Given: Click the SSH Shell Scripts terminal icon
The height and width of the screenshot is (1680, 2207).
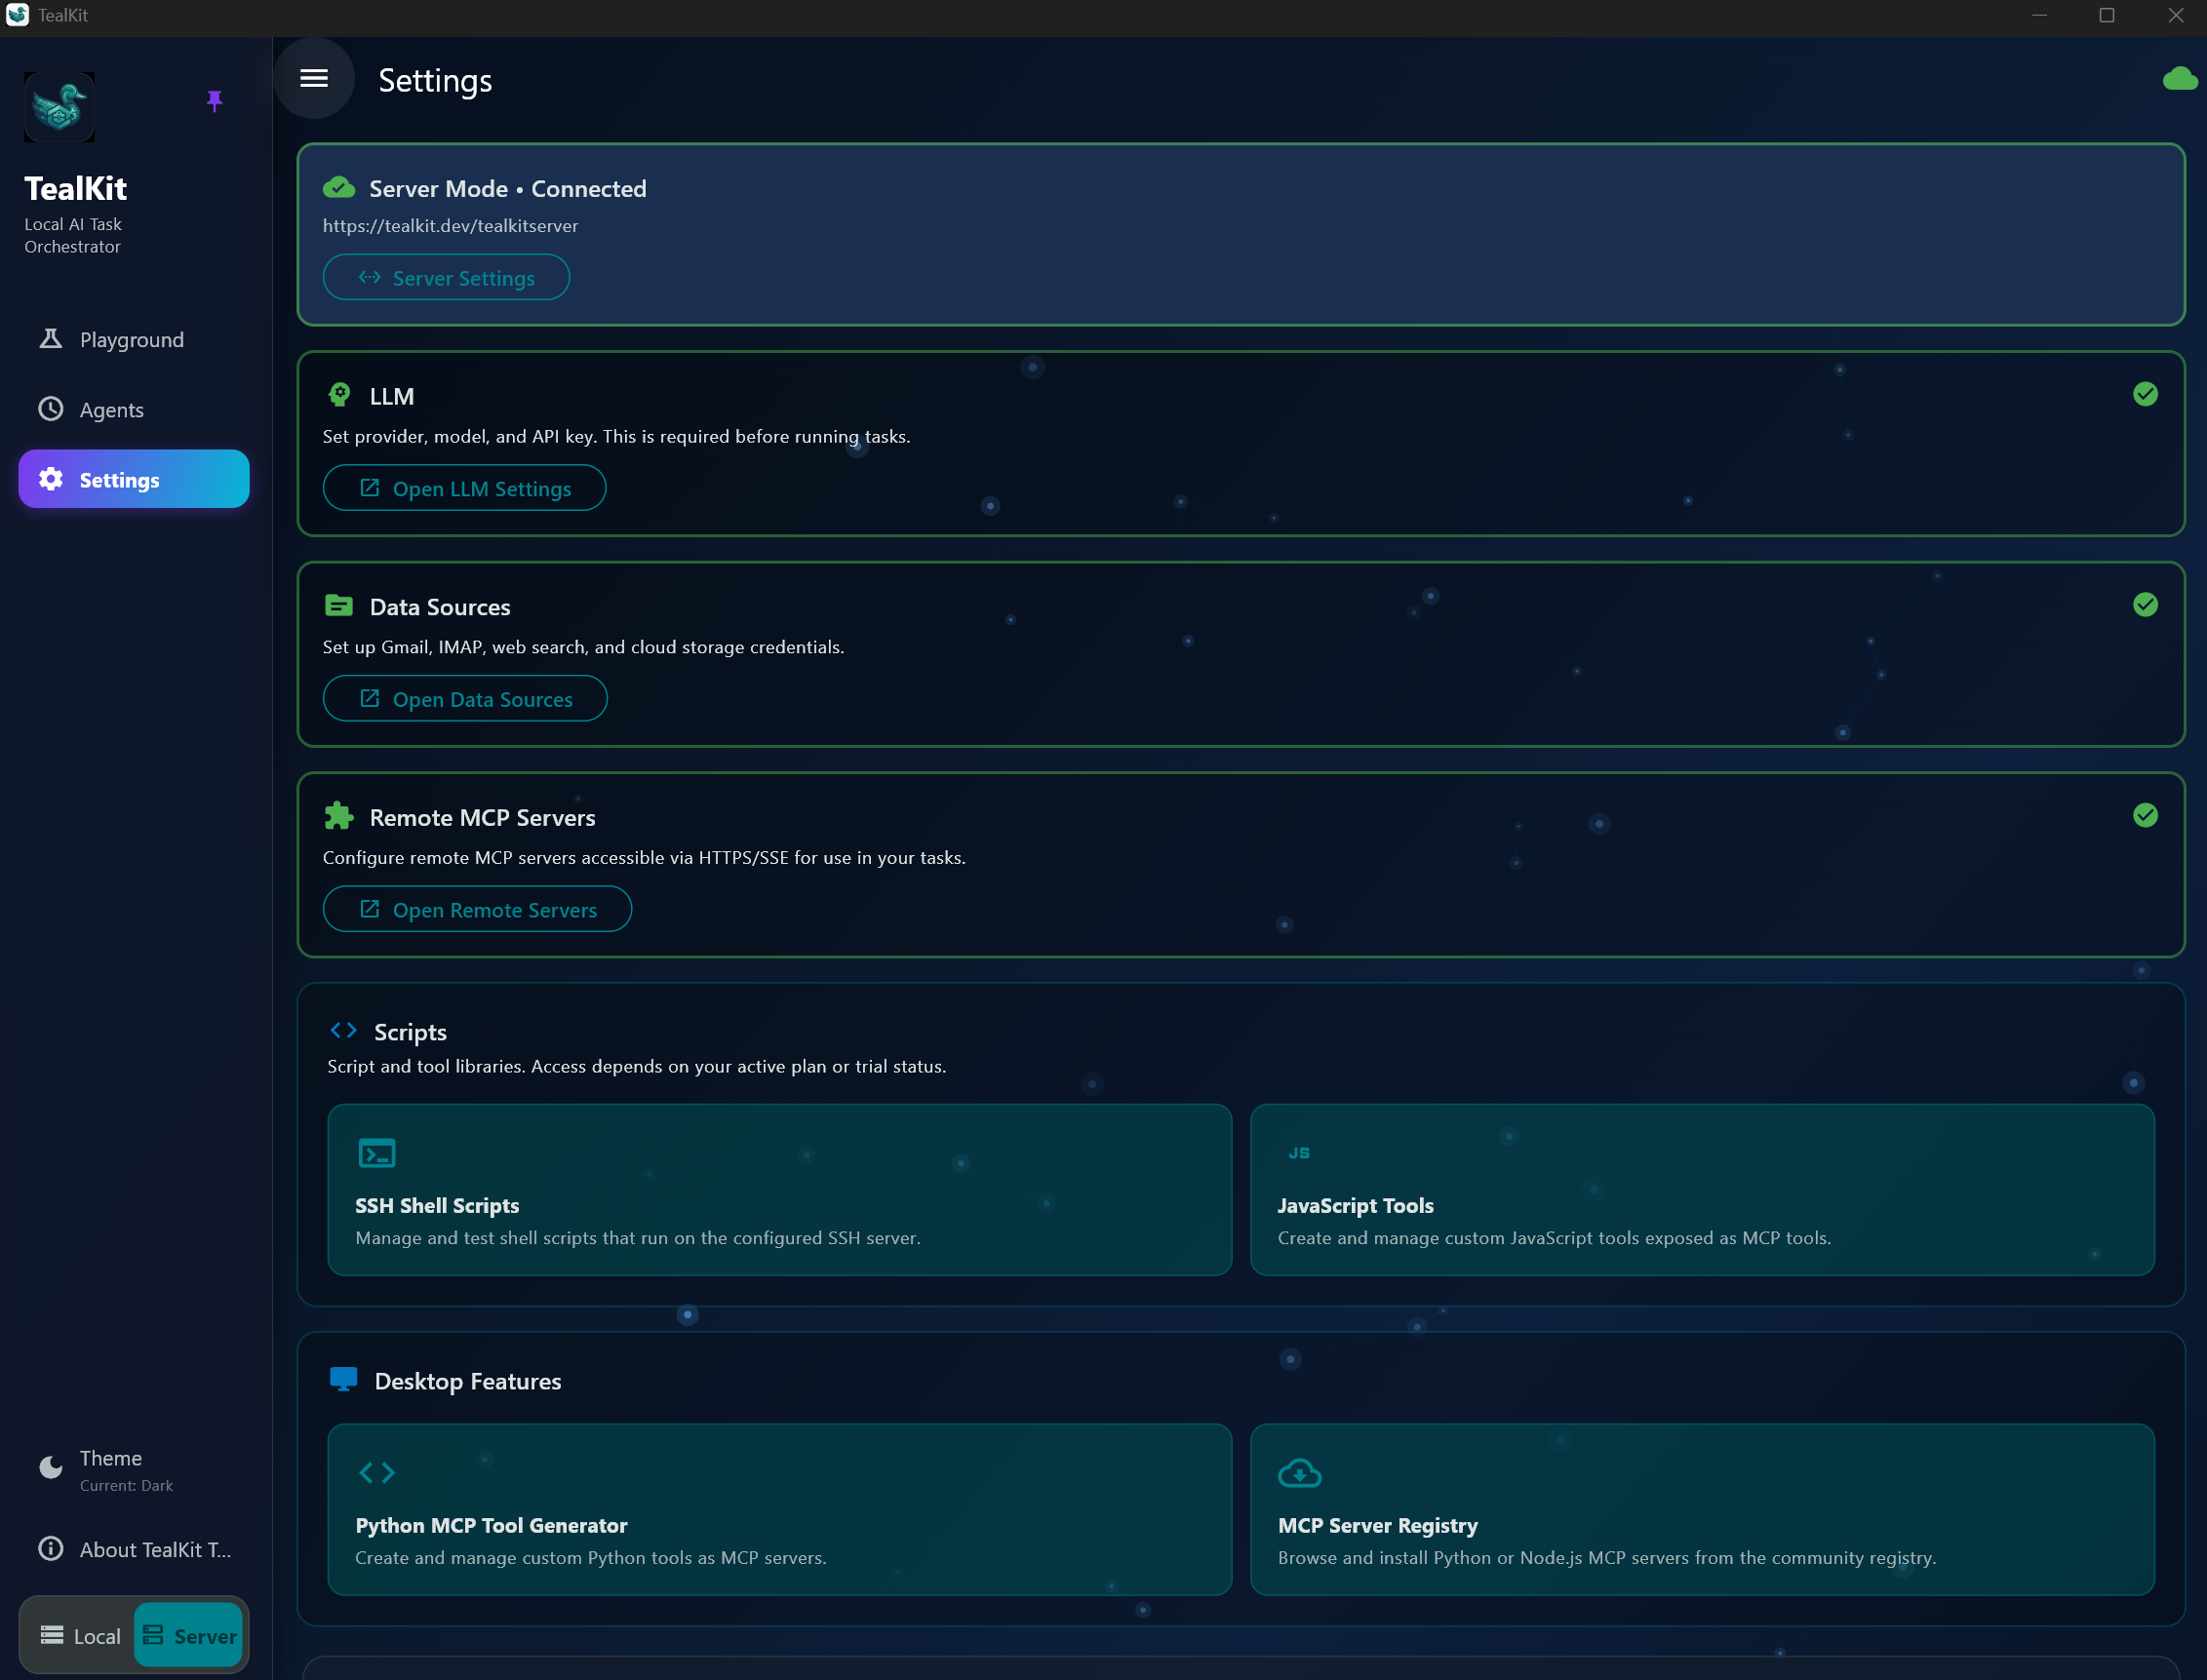Looking at the screenshot, I should pos(377,1153).
